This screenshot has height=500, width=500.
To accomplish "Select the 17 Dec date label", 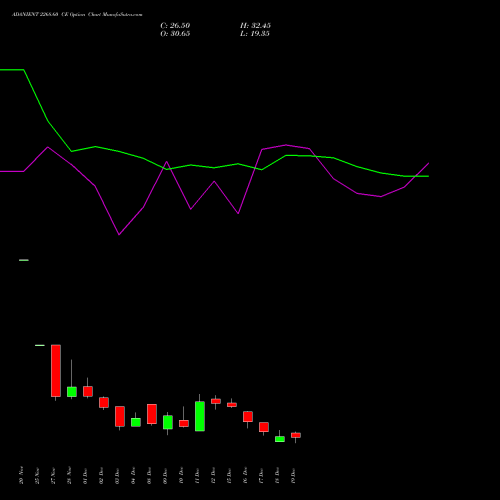I will pyautogui.click(x=261, y=475).
